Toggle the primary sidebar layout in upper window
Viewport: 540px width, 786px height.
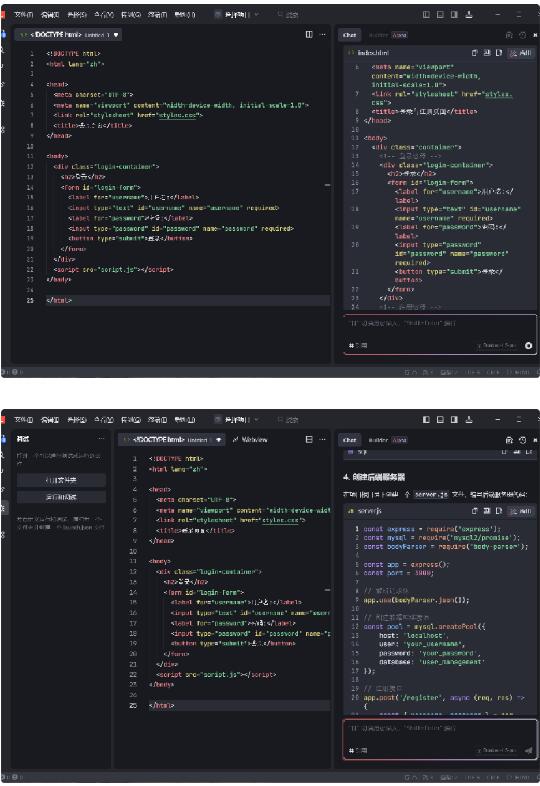(426, 15)
